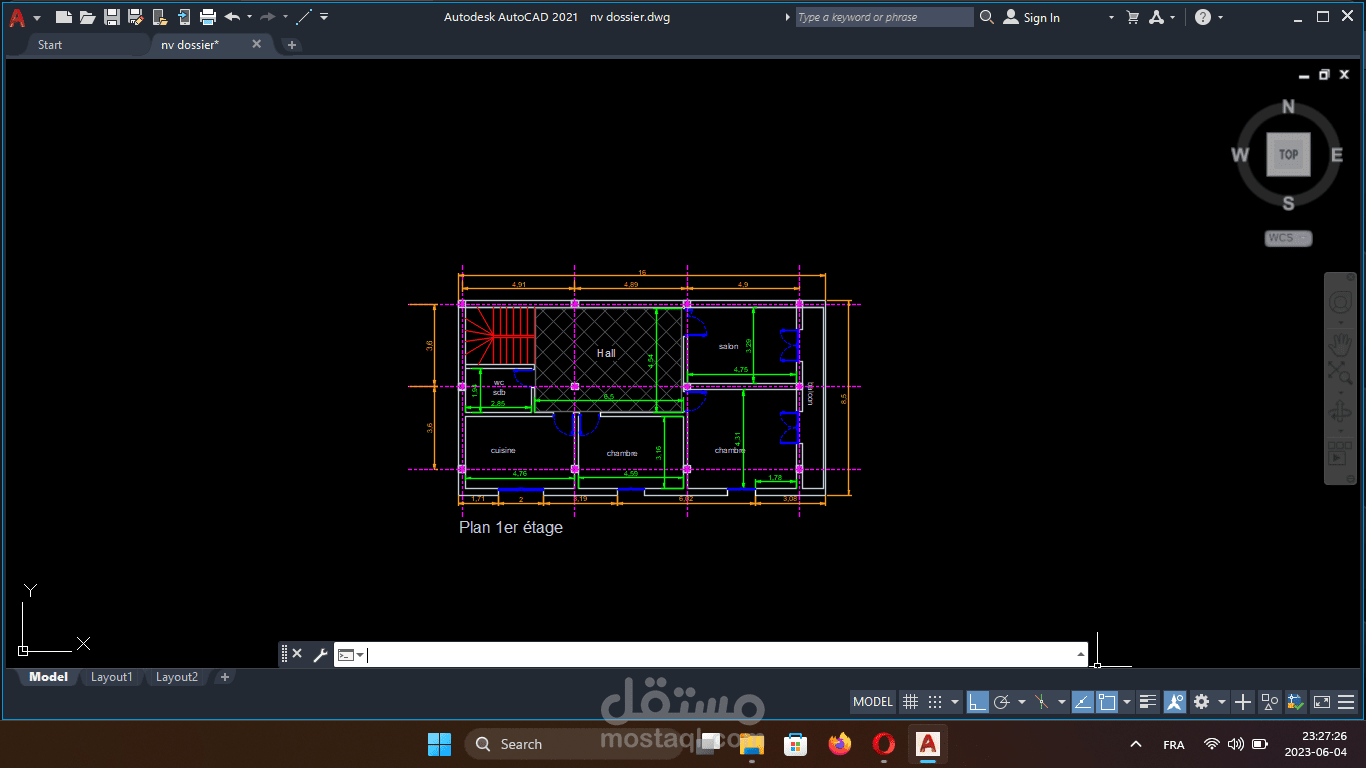
Task: Undo the last action
Action: [232, 17]
